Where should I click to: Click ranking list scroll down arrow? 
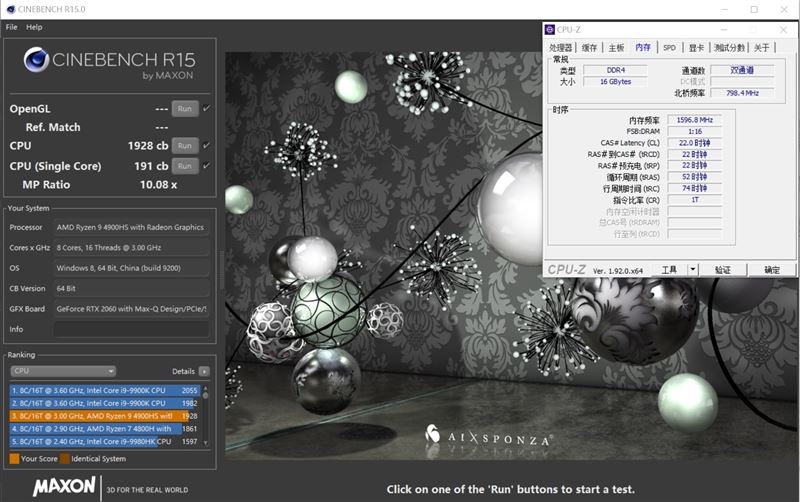point(206,443)
